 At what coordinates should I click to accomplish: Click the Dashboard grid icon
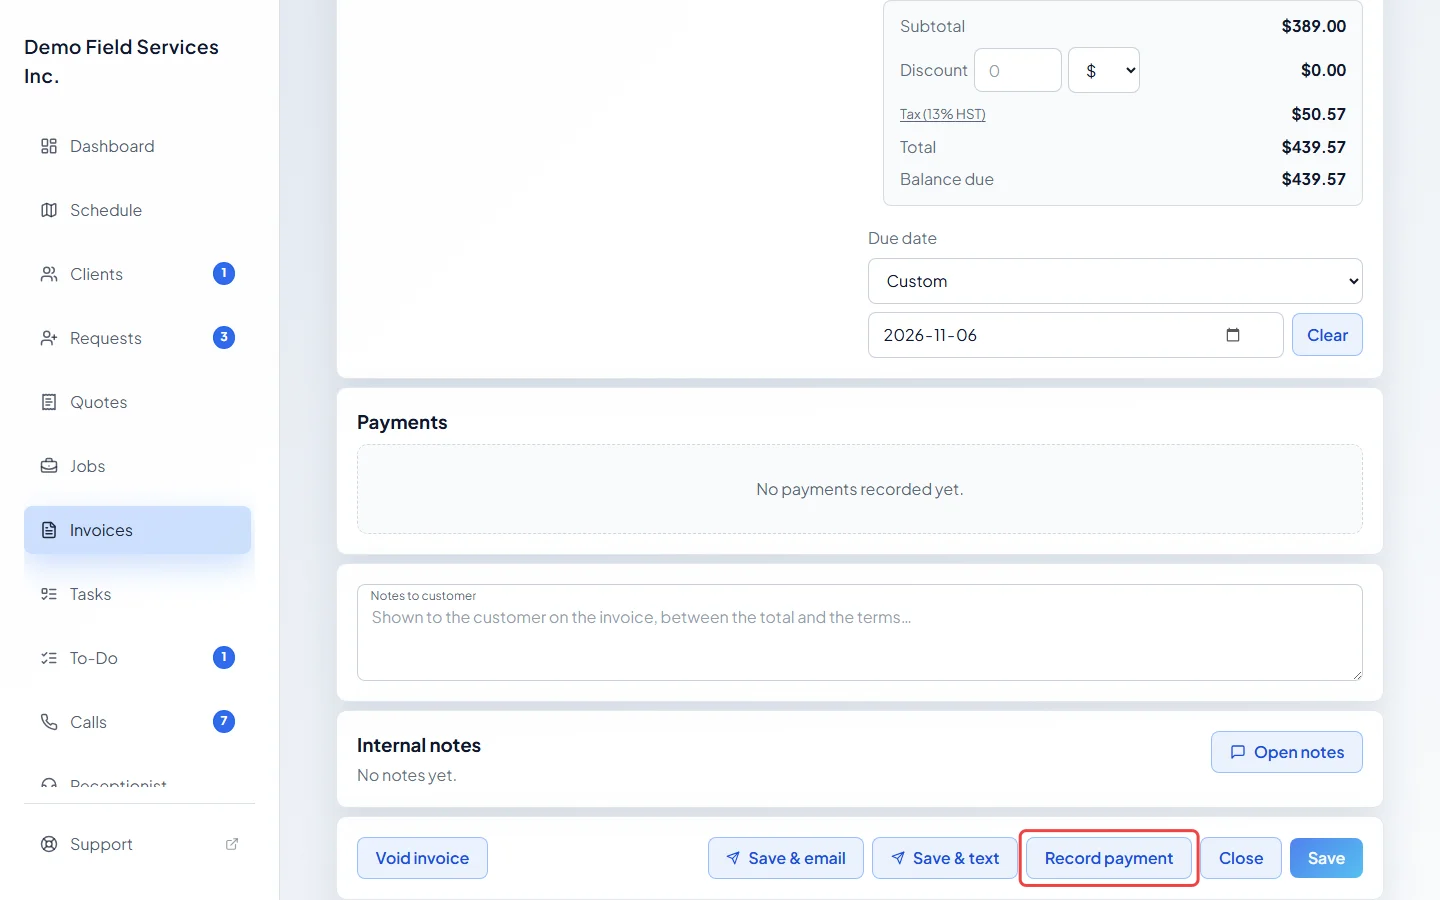(49, 146)
